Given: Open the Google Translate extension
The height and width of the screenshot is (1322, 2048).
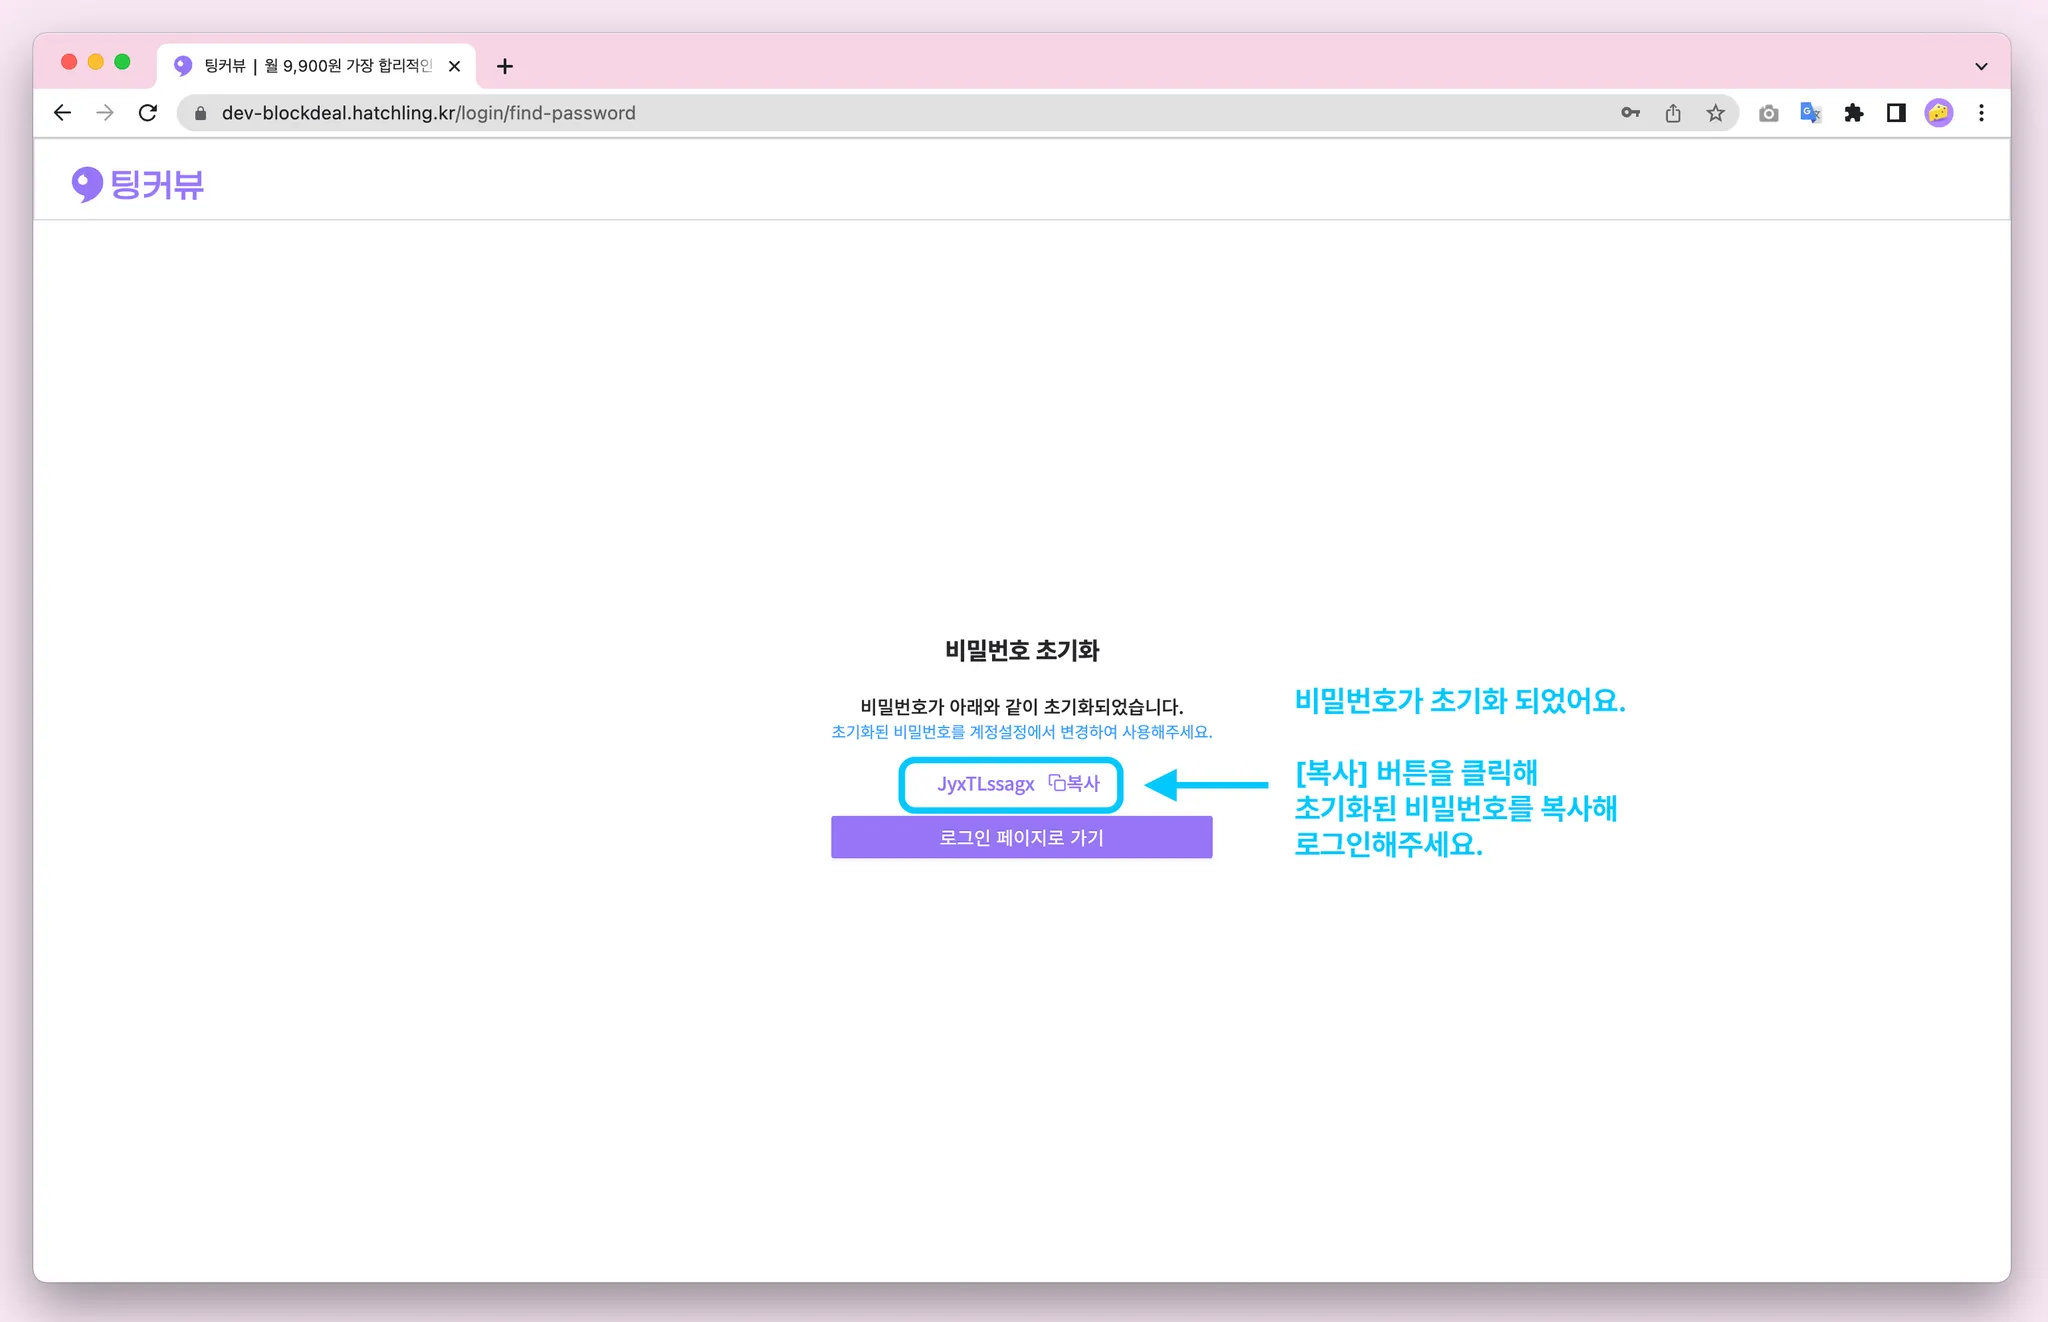Looking at the screenshot, I should [1810, 113].
